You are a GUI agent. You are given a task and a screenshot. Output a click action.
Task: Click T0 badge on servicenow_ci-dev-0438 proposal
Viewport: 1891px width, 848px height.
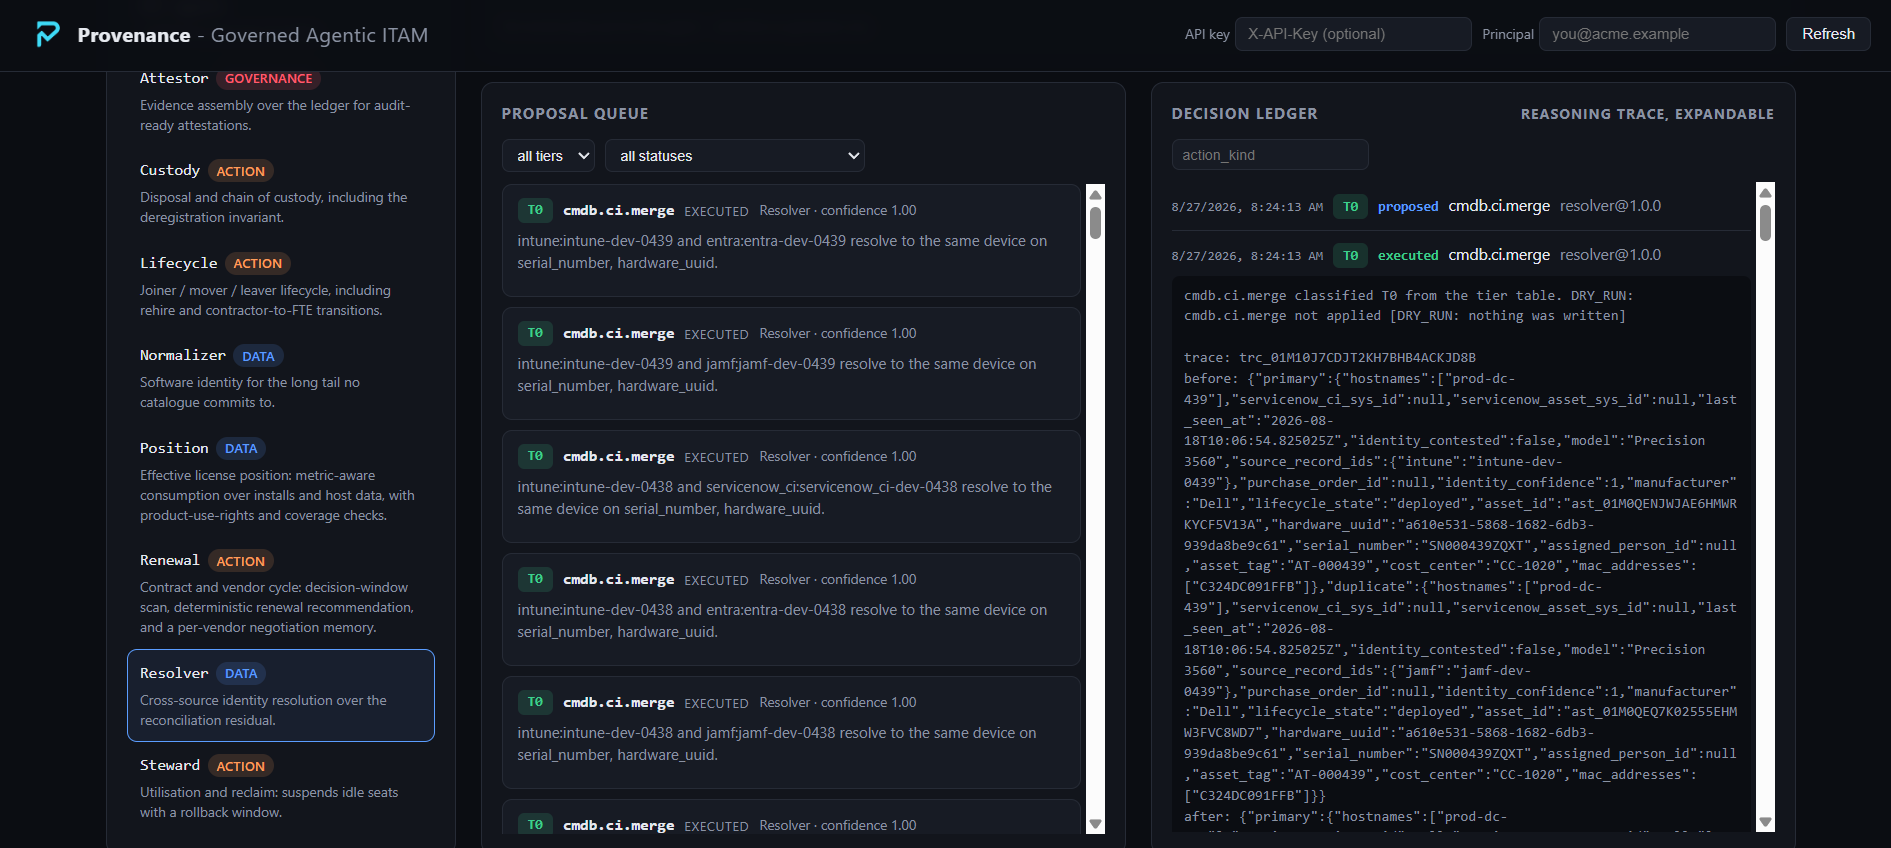535,456
